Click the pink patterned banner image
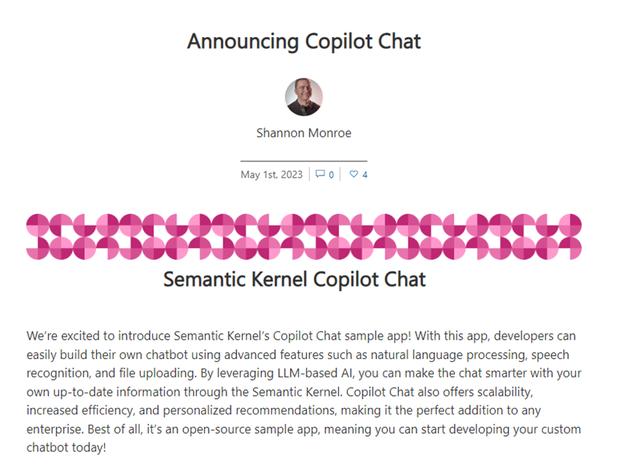Screen dimensions: 640x467 tap(304, 235)
